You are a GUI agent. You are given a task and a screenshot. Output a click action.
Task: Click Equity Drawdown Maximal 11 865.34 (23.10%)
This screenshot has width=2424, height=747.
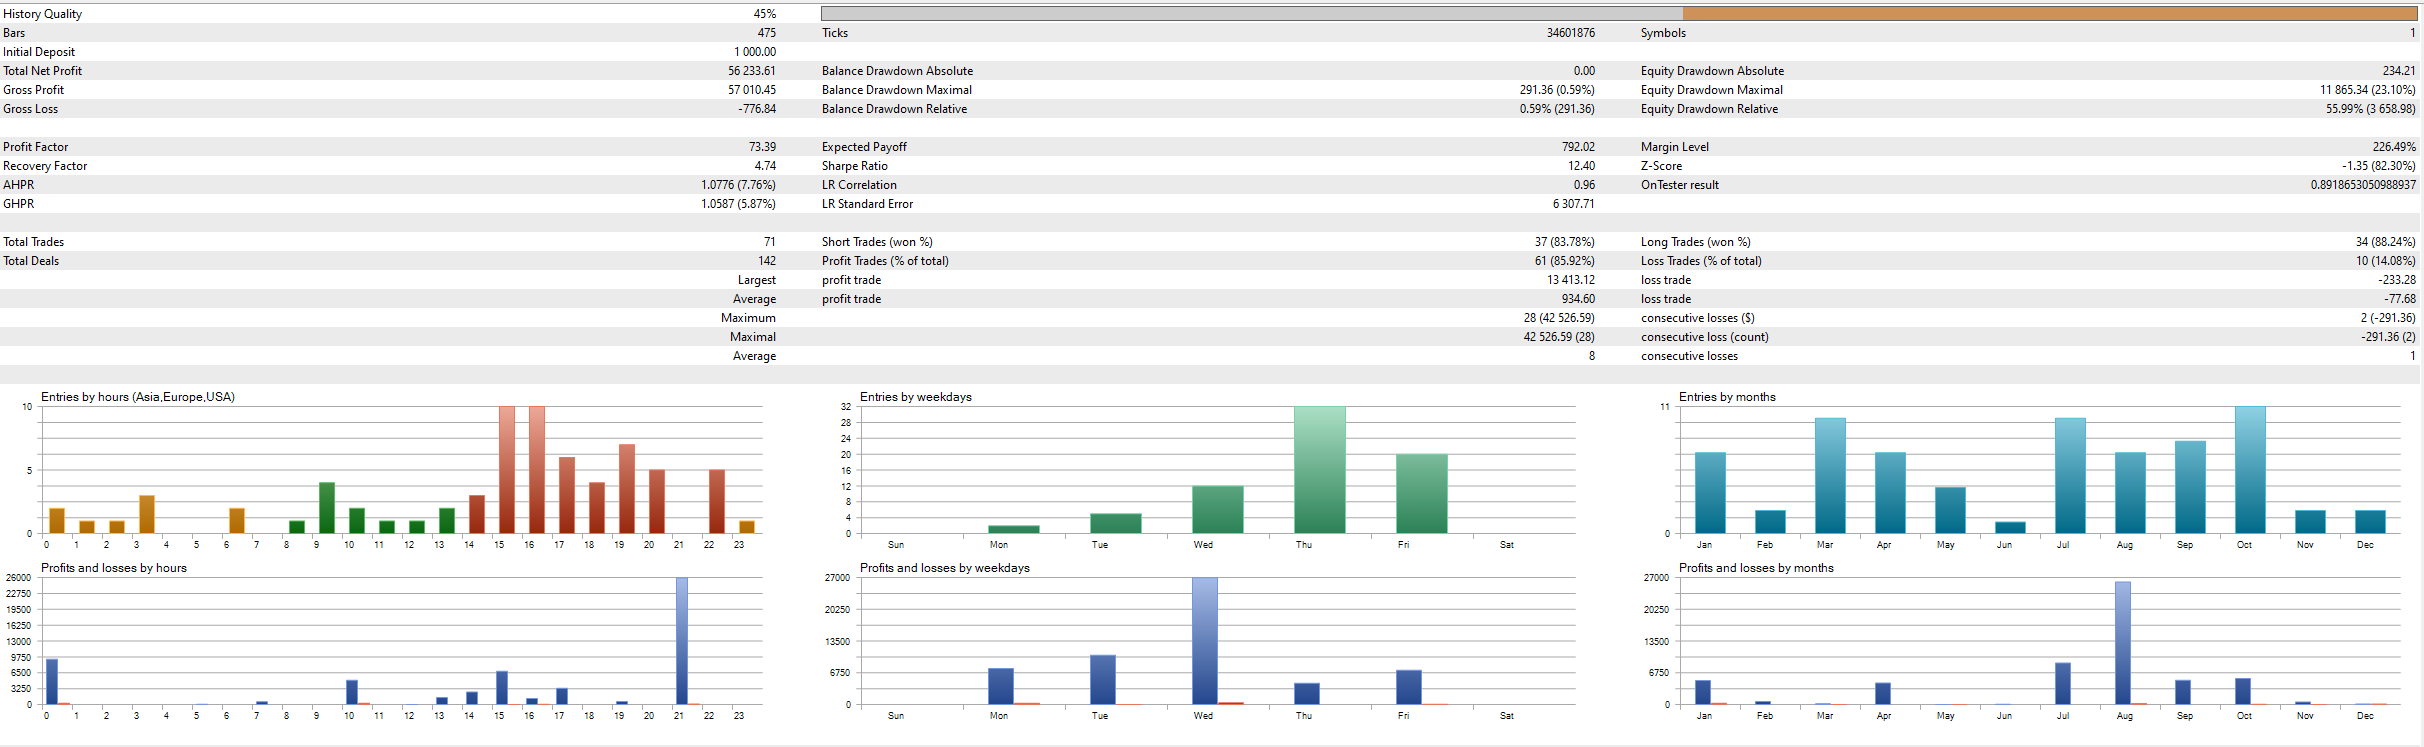tap(2367, 90)
